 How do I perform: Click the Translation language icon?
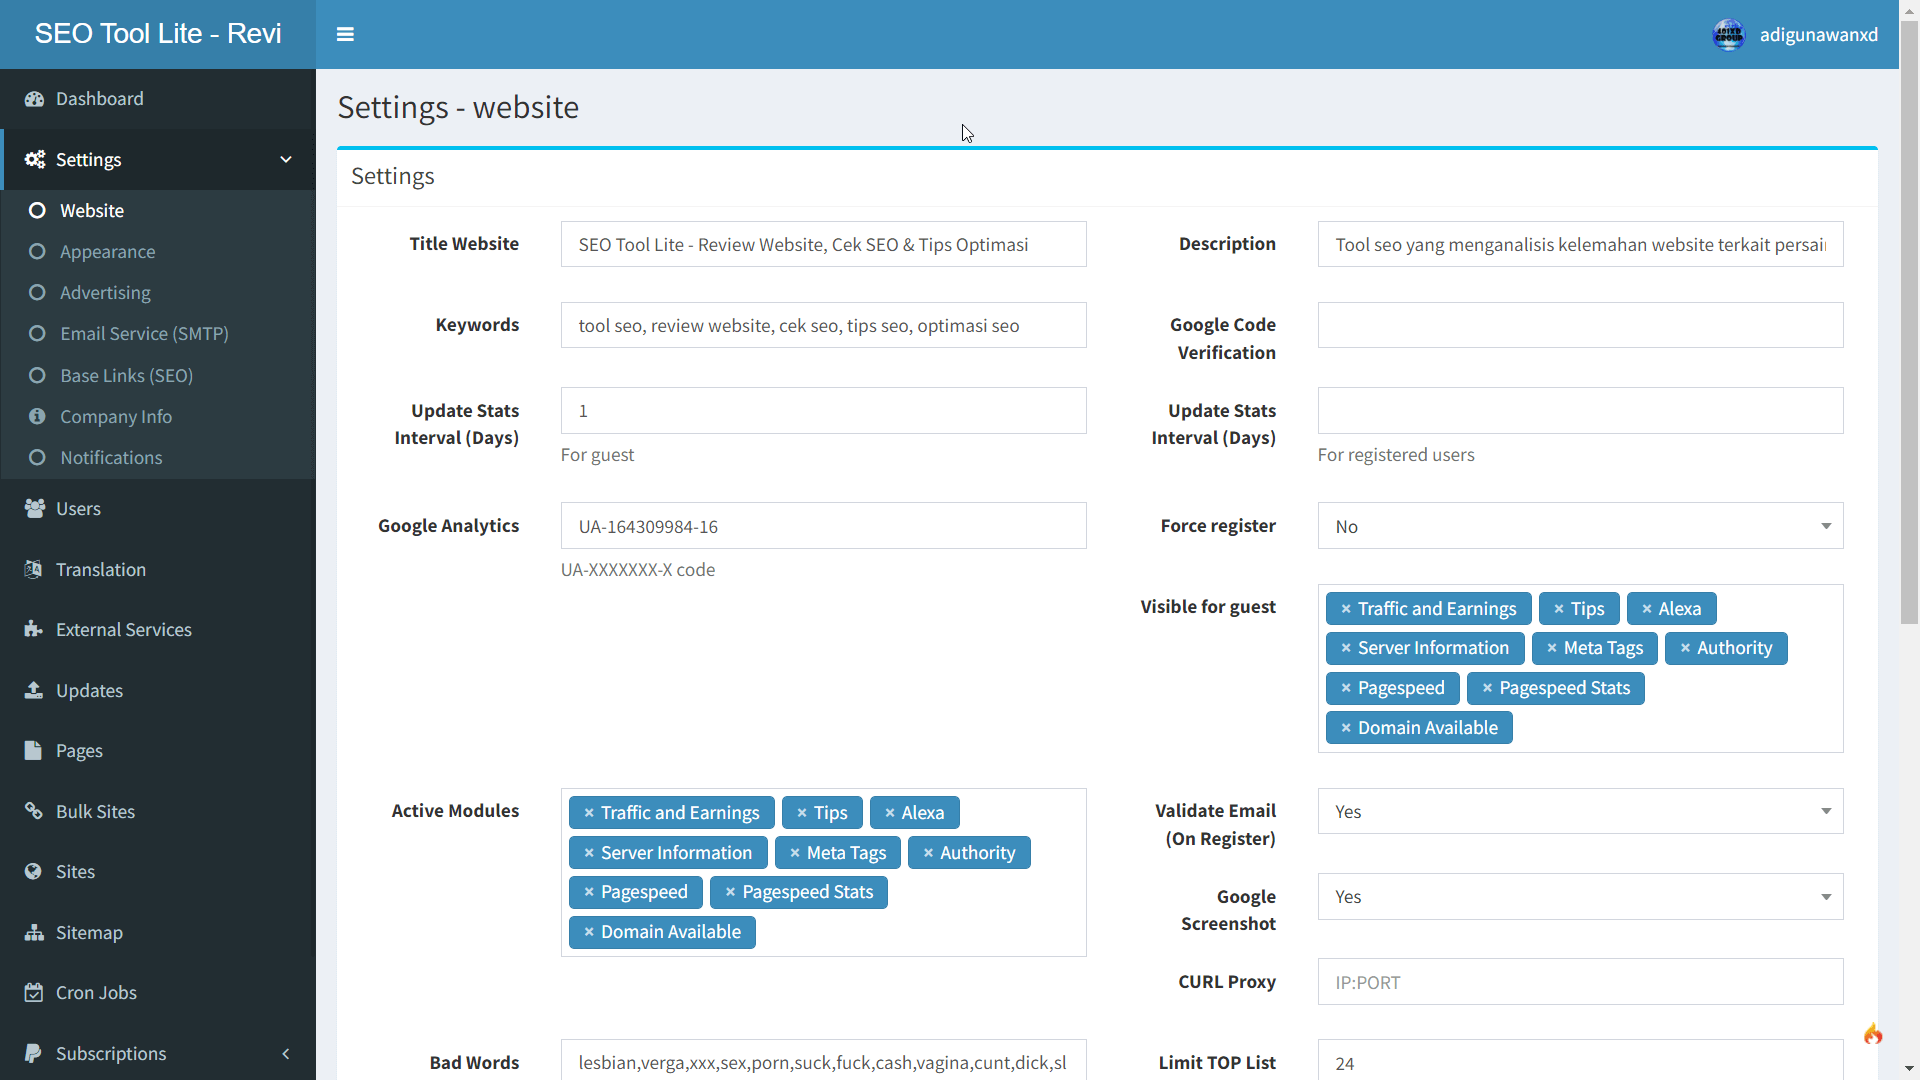point(35,569)
